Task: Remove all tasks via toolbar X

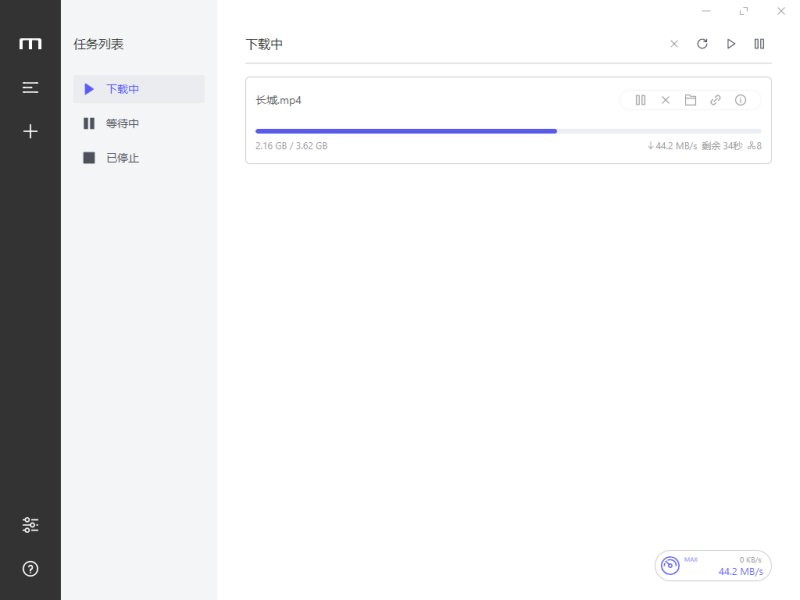Action: (x=675, y=44)
